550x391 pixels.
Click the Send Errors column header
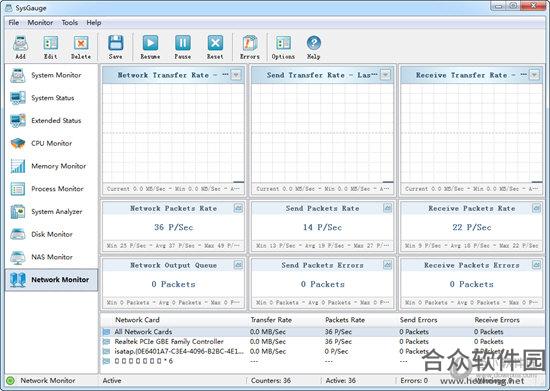[x=418, y=320]
